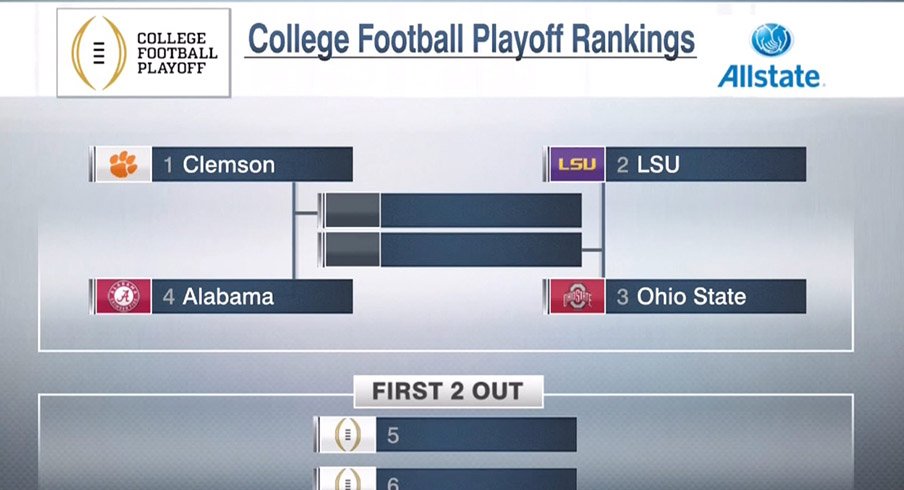
Task: Select the 3 Ohio State team bar
Action: [x=675, y=296]
